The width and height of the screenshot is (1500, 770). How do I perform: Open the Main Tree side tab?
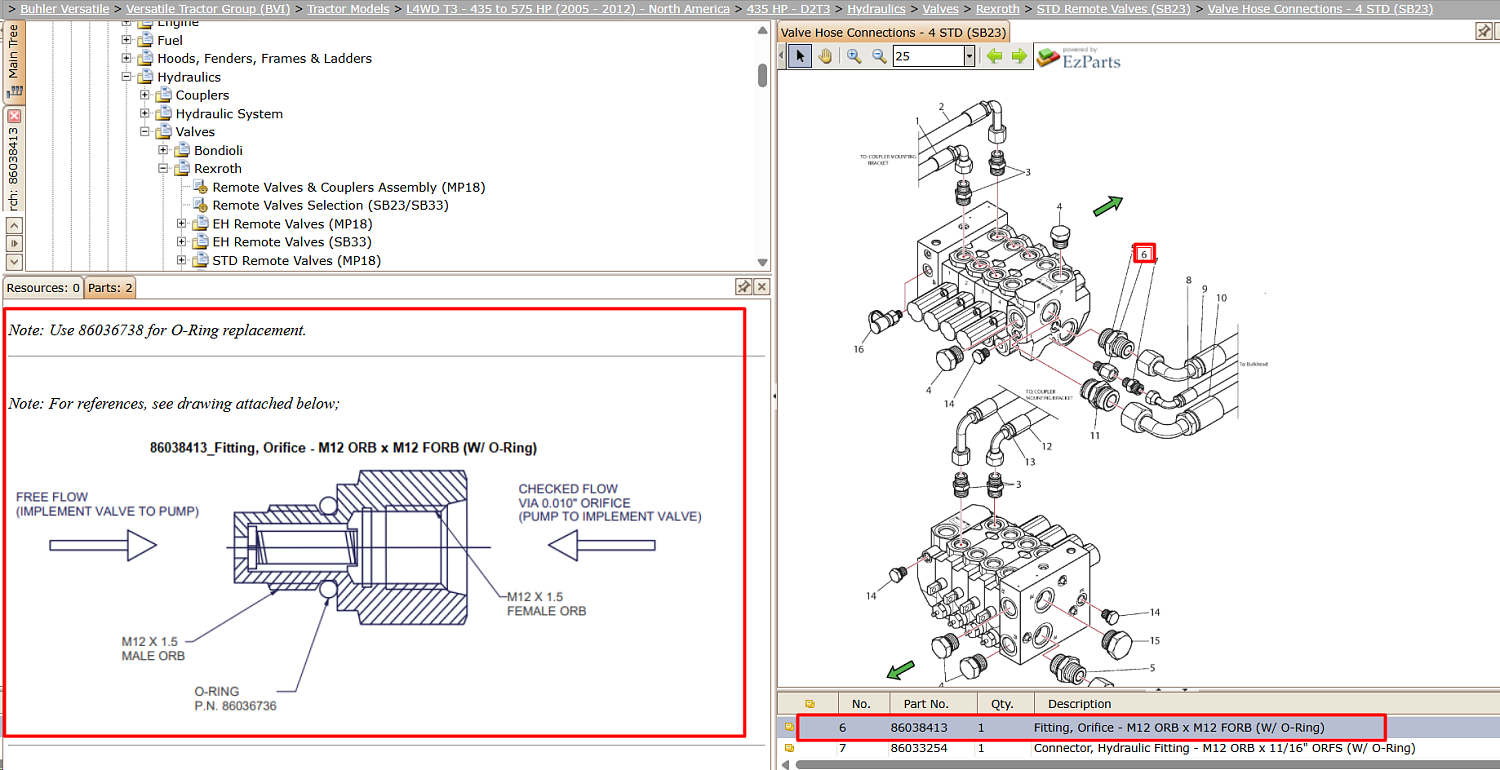tap(13, 60)
